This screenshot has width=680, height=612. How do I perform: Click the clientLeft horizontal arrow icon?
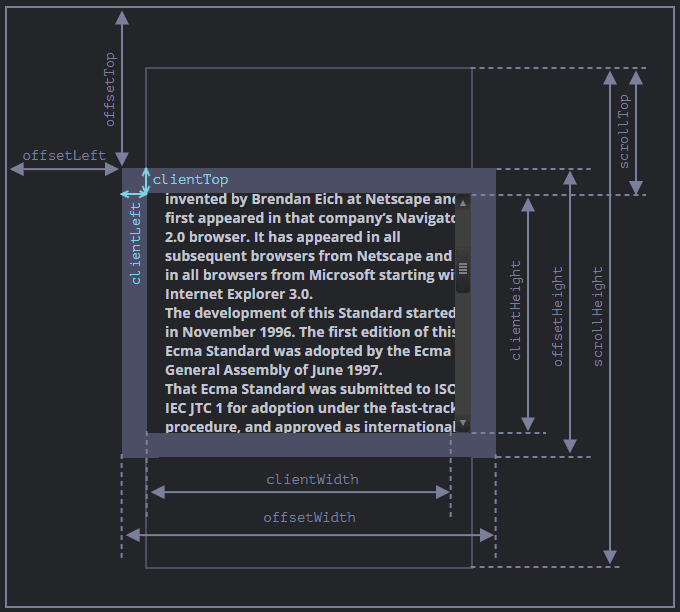click(133, 193)
